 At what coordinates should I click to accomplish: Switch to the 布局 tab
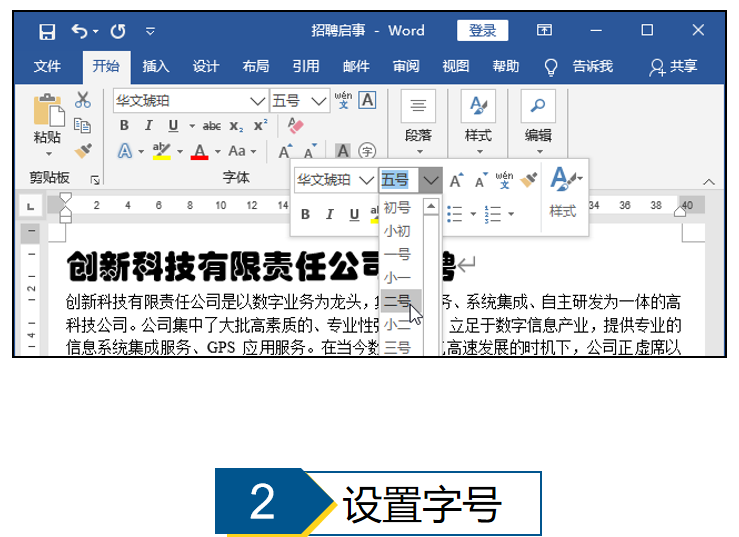[x=256, y=66]
